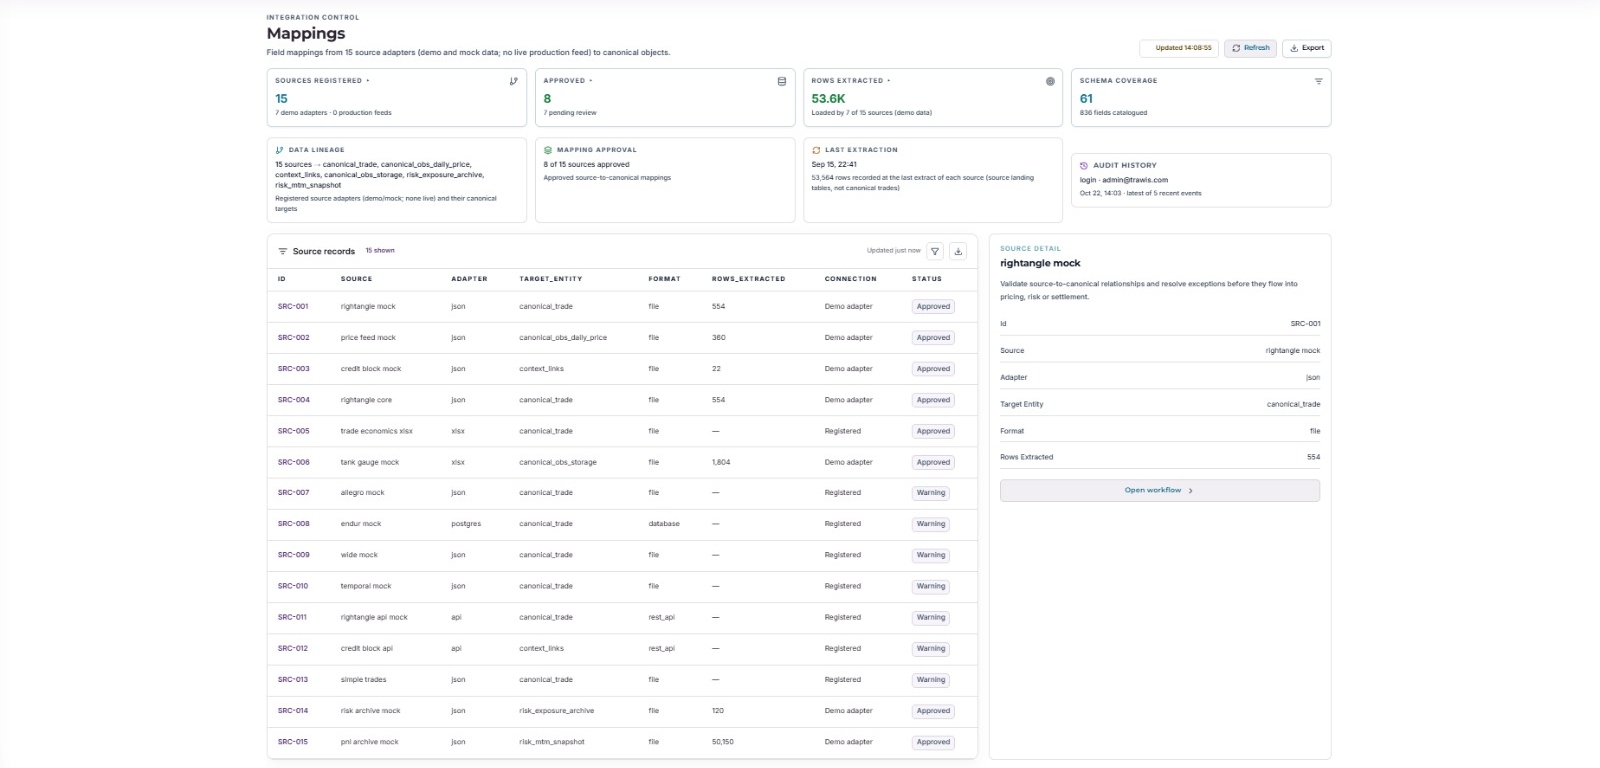Viewport: 1600px width, 768px height.
Task: Expand the Rows Extracted card title
Action: 851,81
